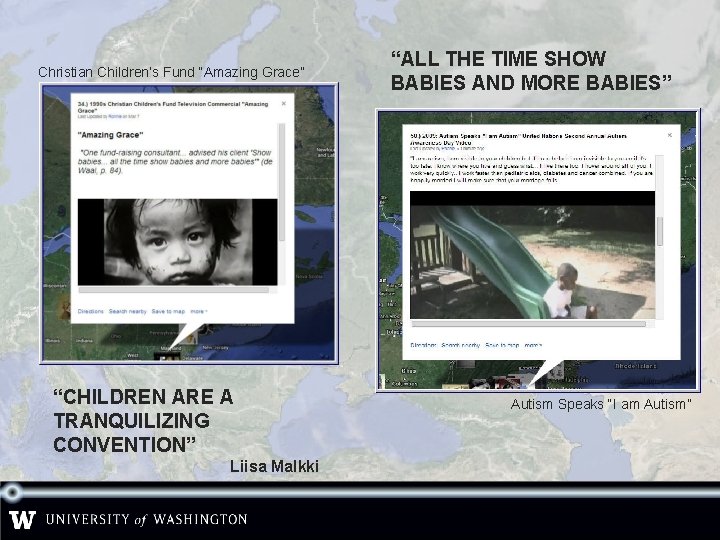Click Save to map in Amazing Grace popup

[168, 311]
